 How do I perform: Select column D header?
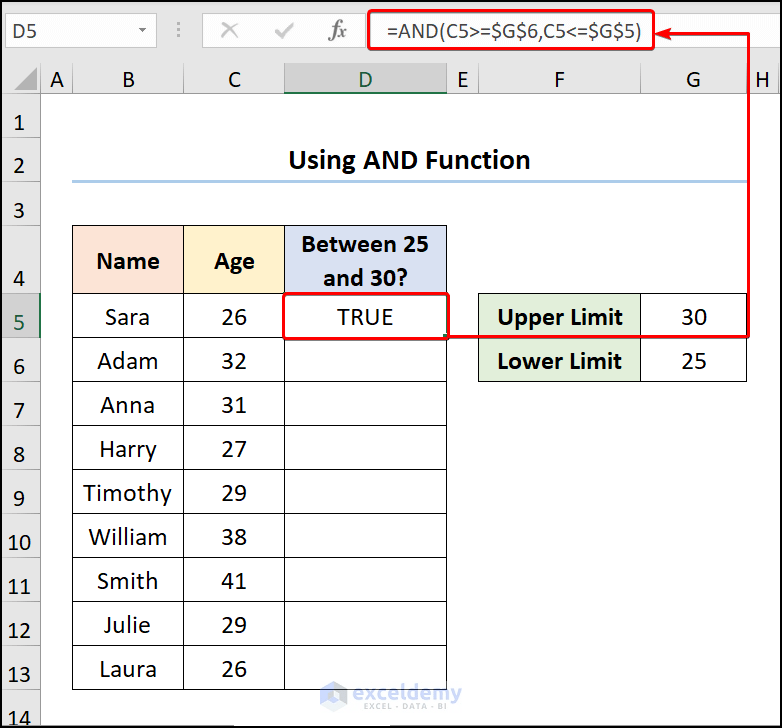point(365,79)
